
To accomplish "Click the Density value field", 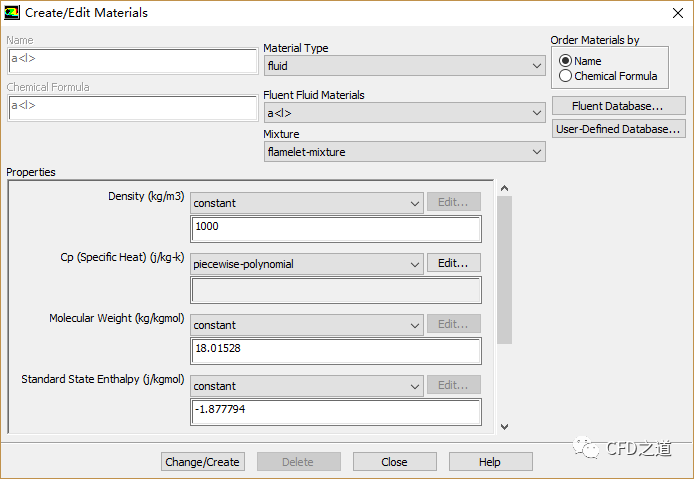I will coord(335,228).
